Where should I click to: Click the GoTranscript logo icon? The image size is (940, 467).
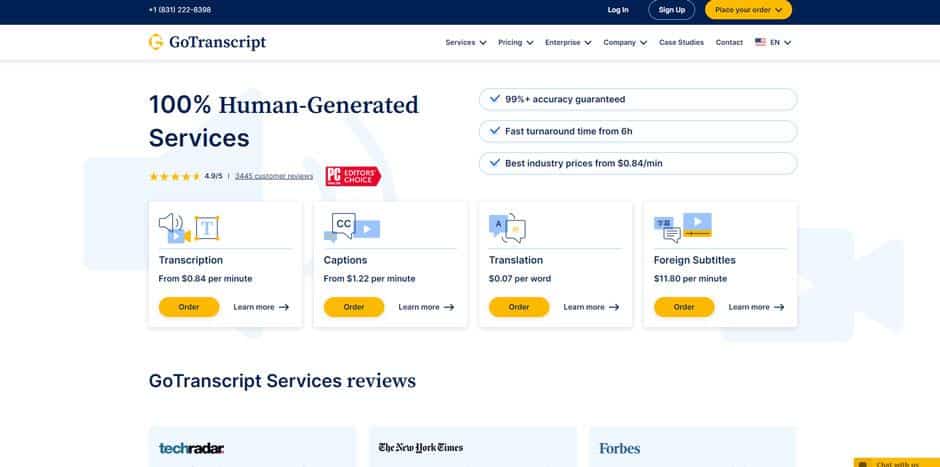[156, 42]
